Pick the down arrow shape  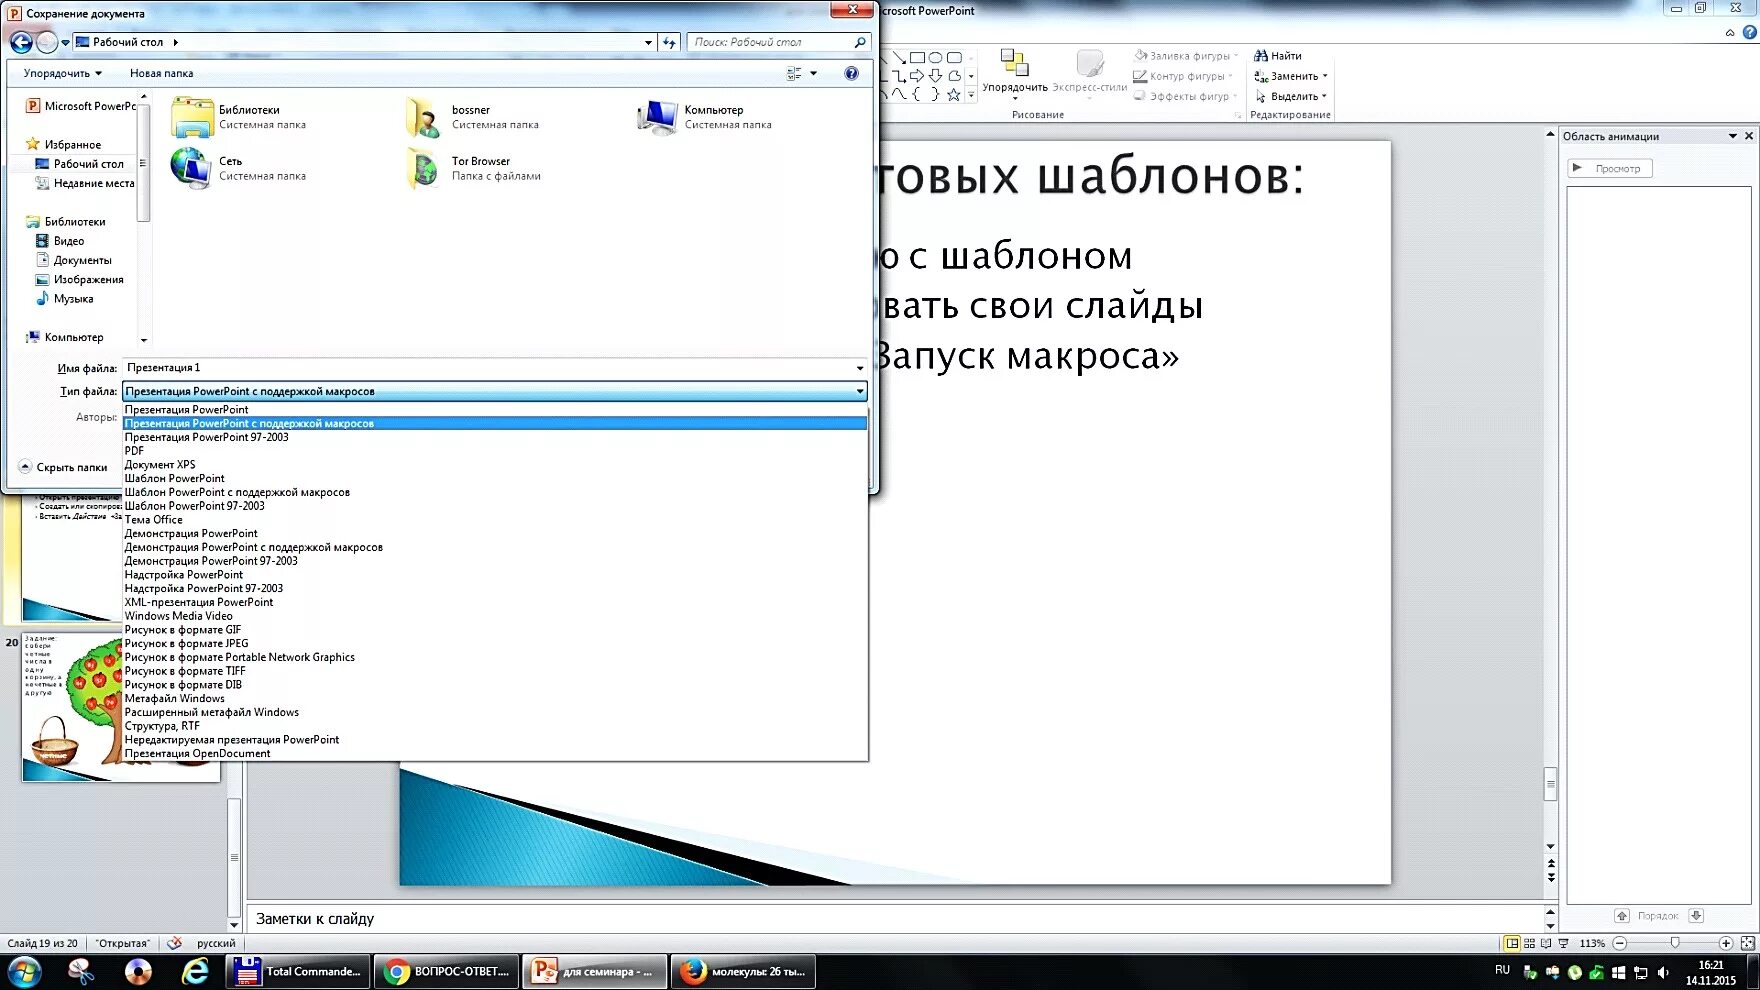click(x=935, y=75)
